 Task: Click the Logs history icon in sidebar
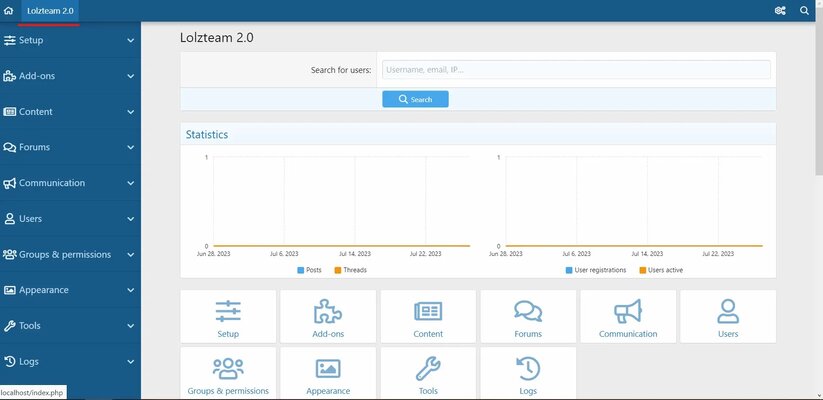pos(9,362)
